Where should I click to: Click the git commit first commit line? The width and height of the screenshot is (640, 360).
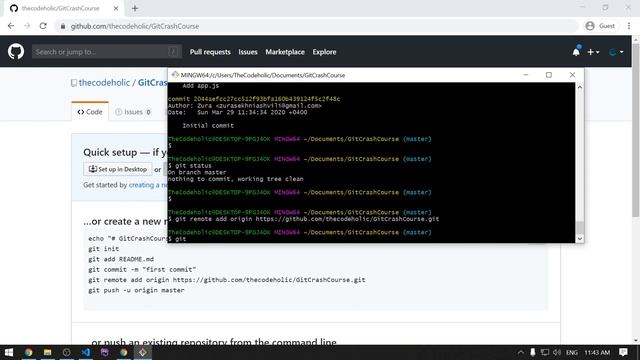(x=142, y=269)
